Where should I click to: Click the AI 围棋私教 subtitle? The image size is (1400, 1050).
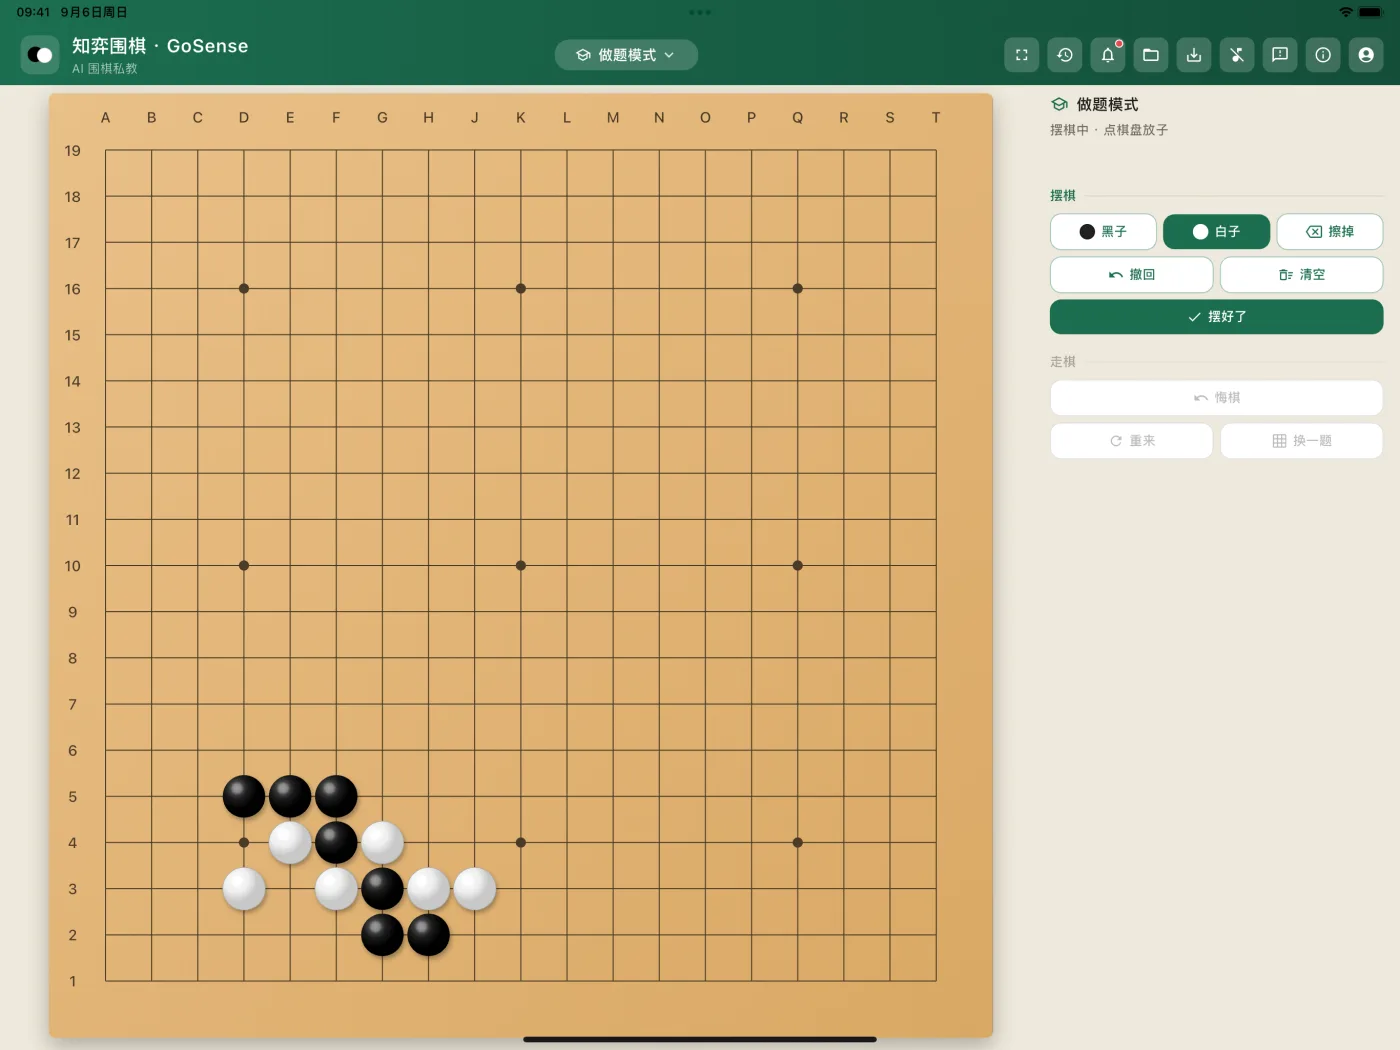105,69
